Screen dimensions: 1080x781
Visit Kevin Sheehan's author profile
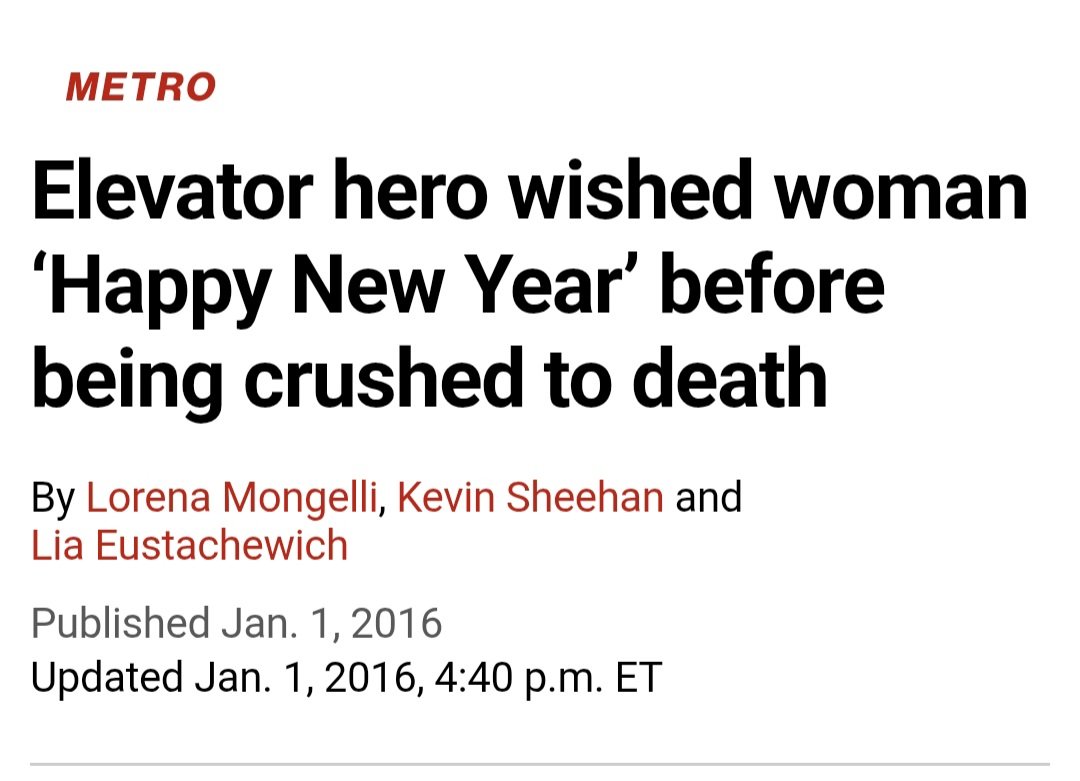(530, 497)
